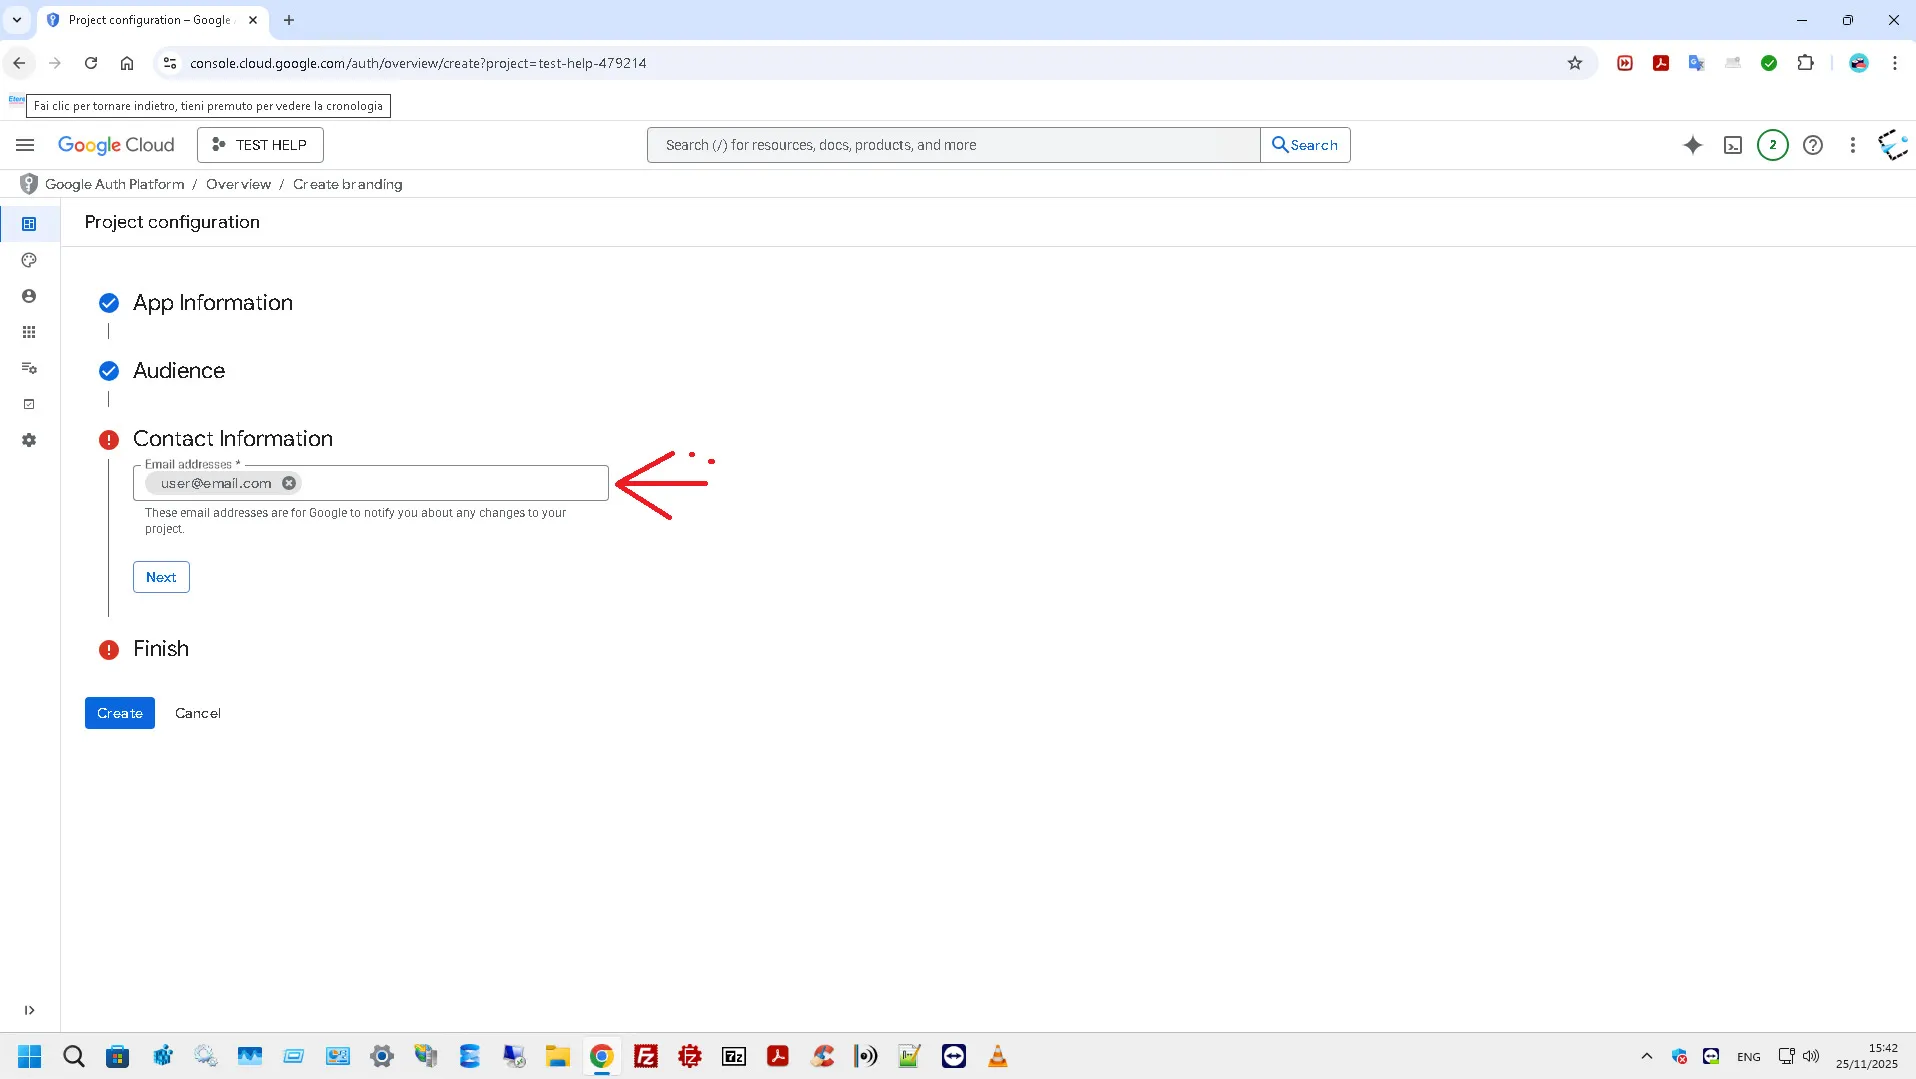Screen dimensions: 1916x1079
Task: Open VLC media player from taskbar
Action: coord(997,1056)
